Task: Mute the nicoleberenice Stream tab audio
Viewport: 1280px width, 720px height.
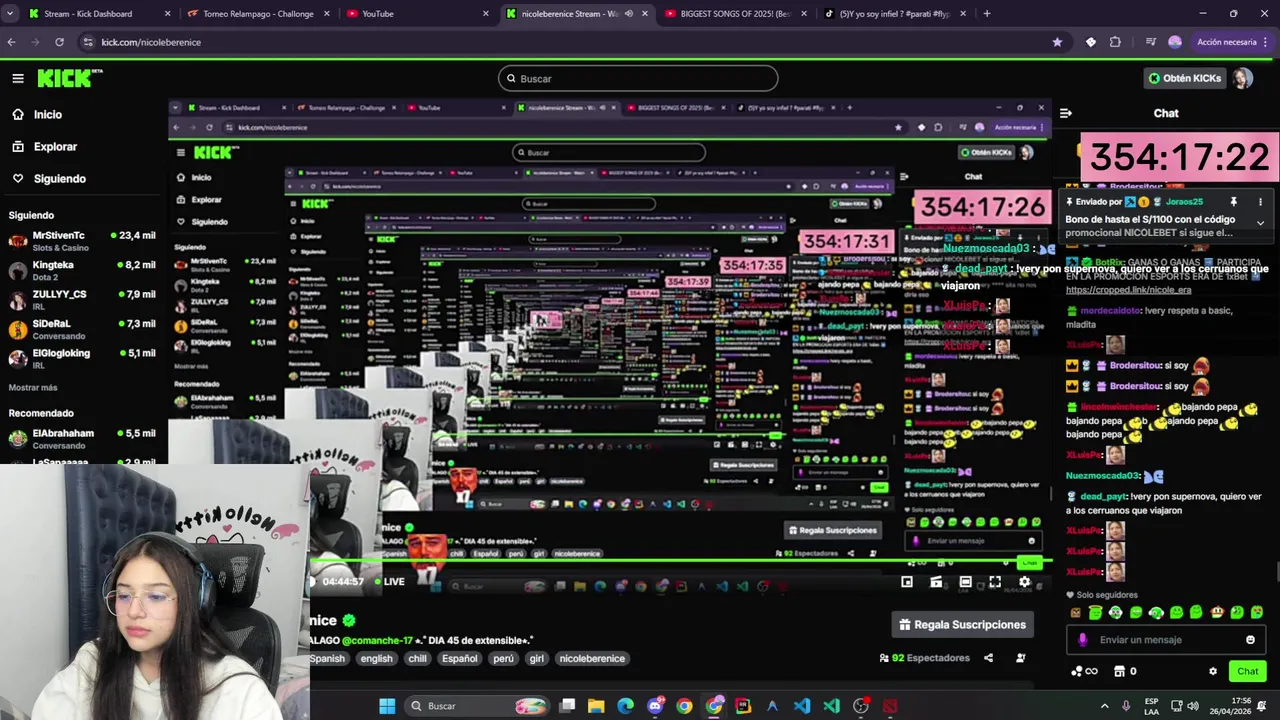Action: (628, 14)
